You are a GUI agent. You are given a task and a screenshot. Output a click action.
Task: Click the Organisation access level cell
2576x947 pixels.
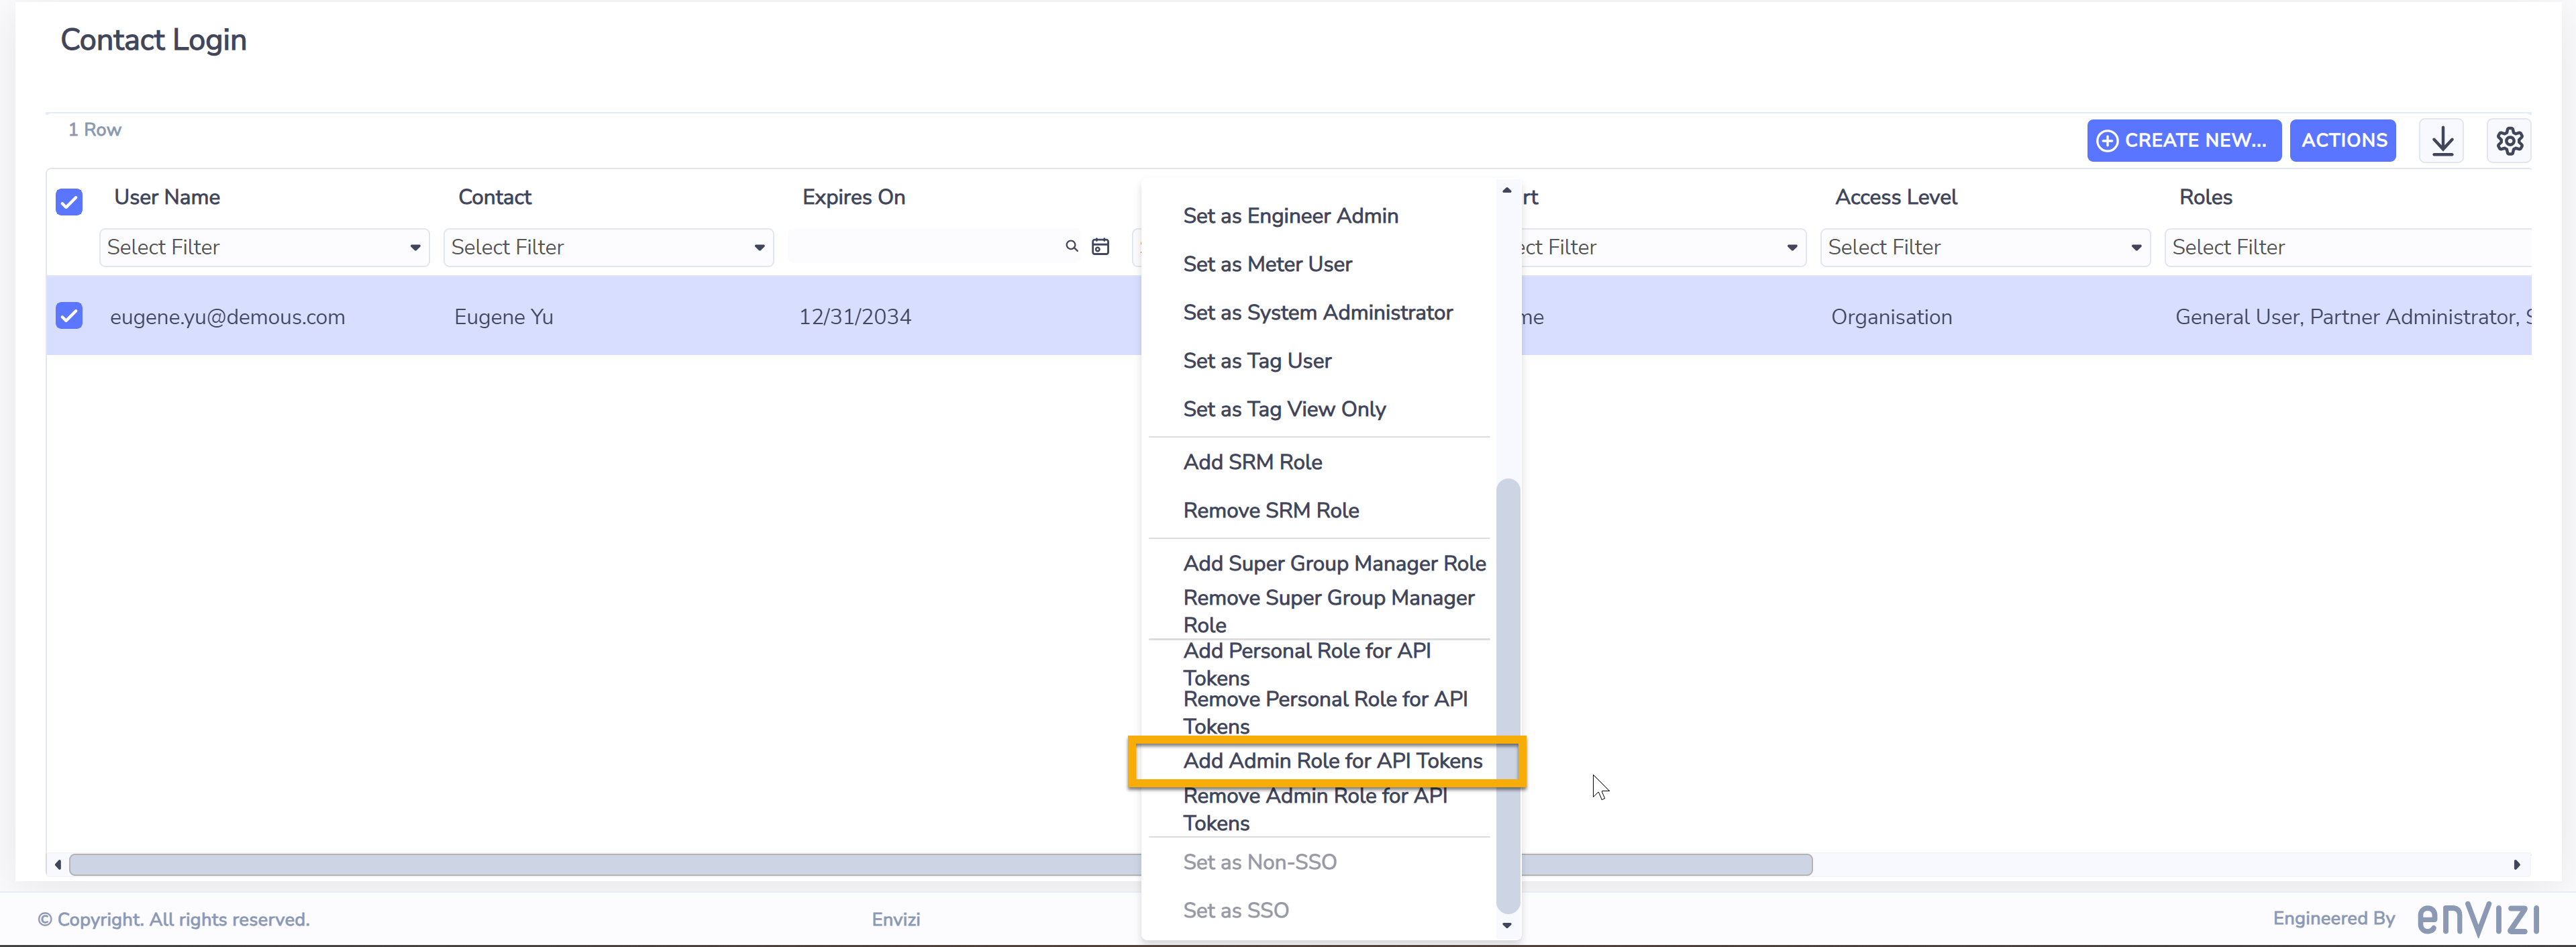[1891, 317]
